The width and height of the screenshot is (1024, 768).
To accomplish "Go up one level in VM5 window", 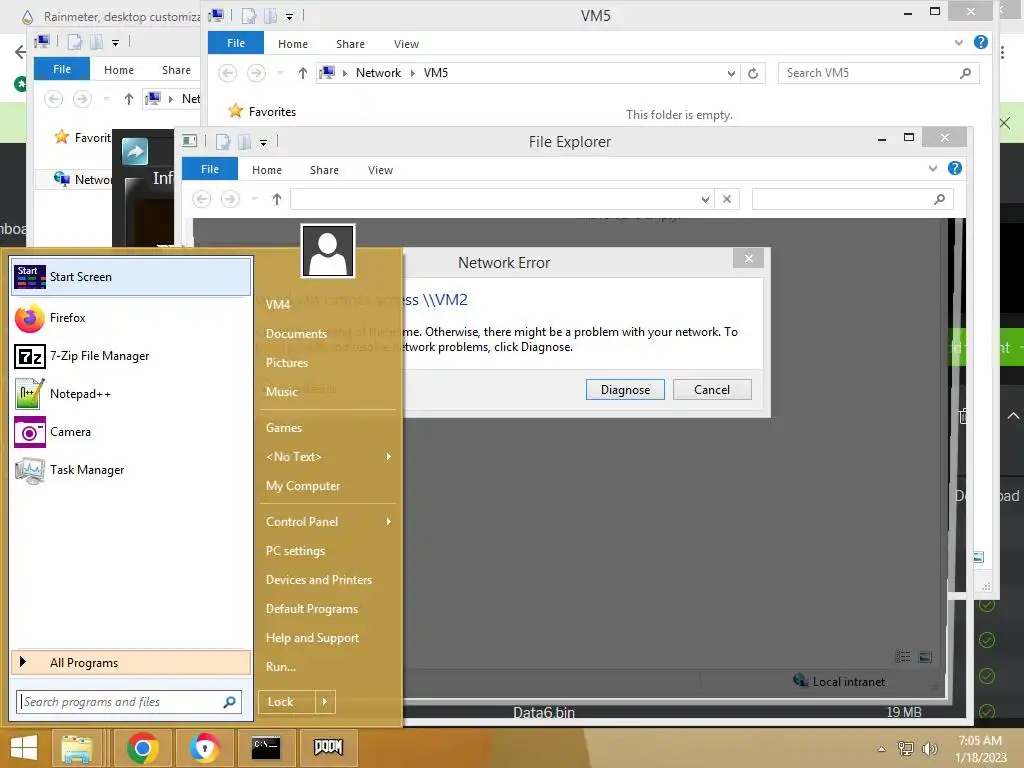I will coord(302,73).
